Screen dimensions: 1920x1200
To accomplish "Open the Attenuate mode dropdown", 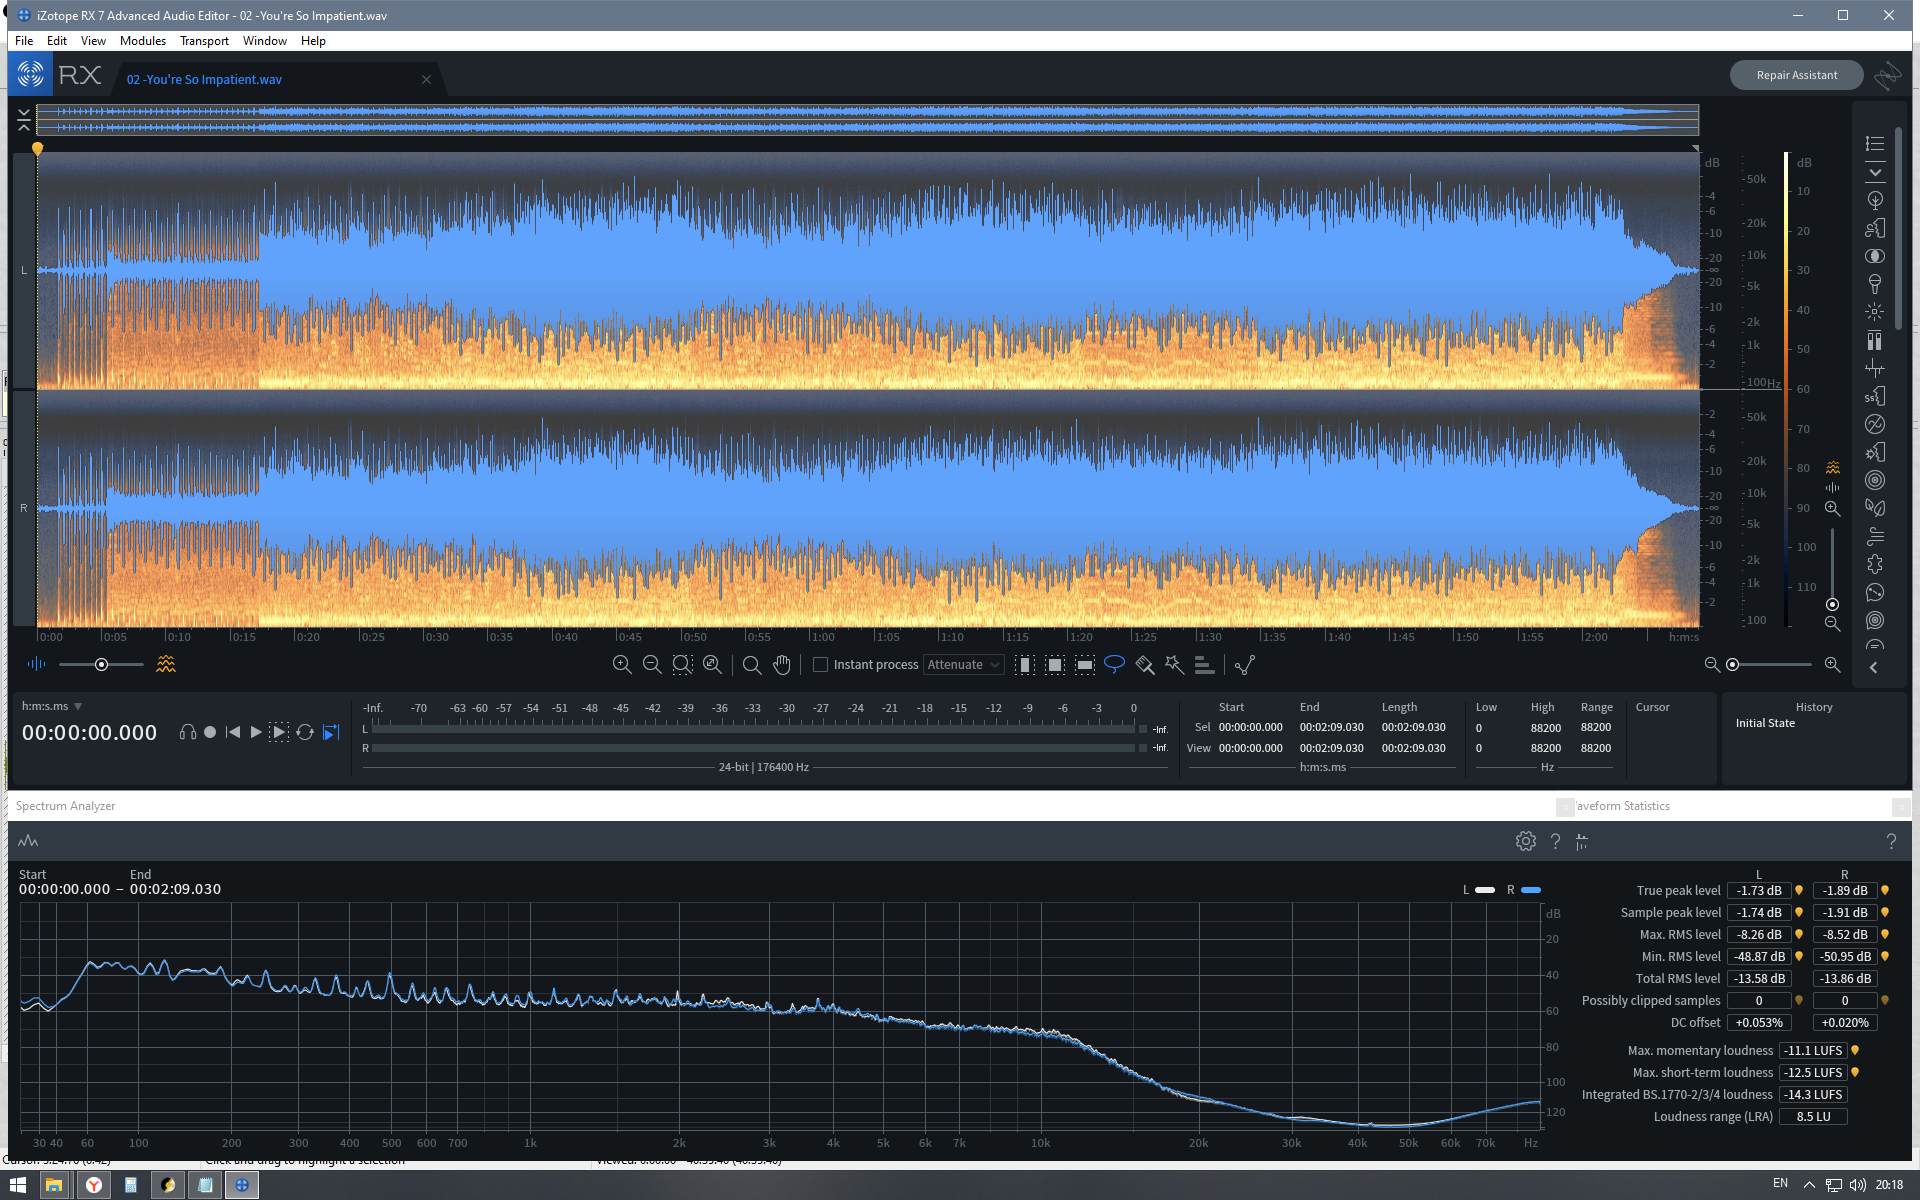I will click(964, 664).
